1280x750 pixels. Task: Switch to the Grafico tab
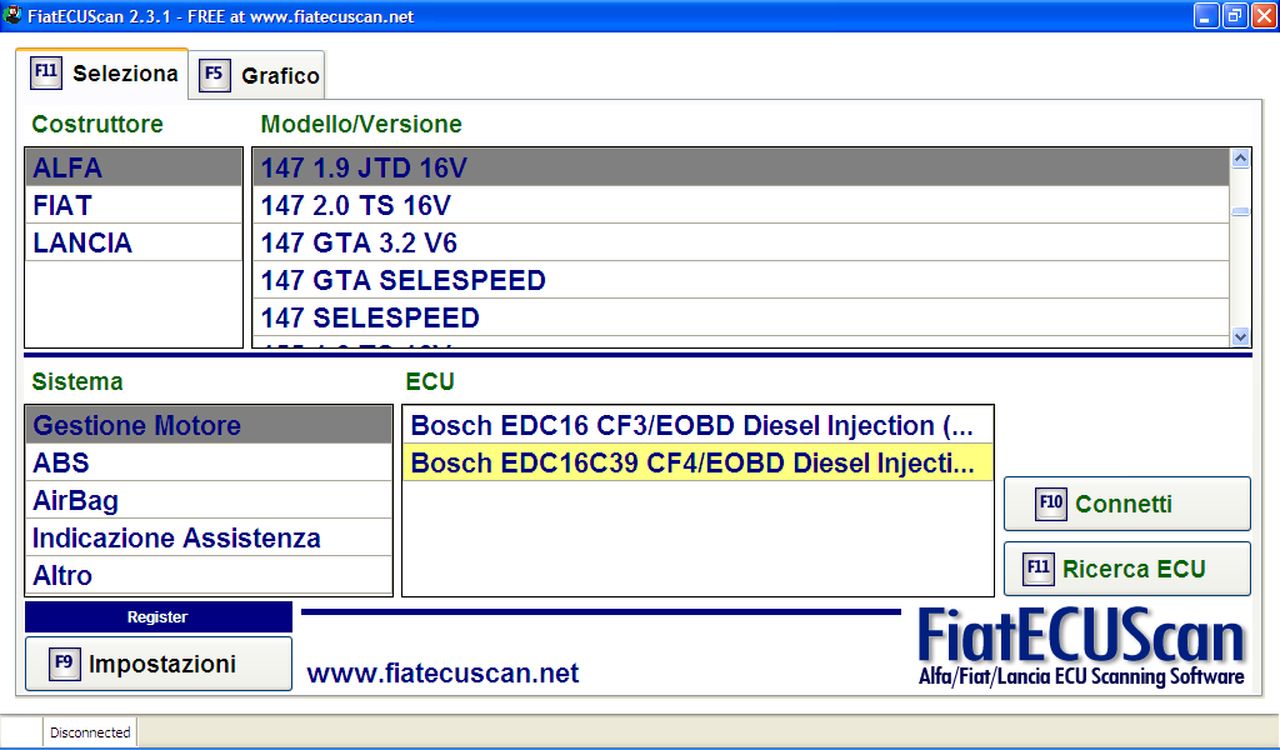click(x=279, y=76)
